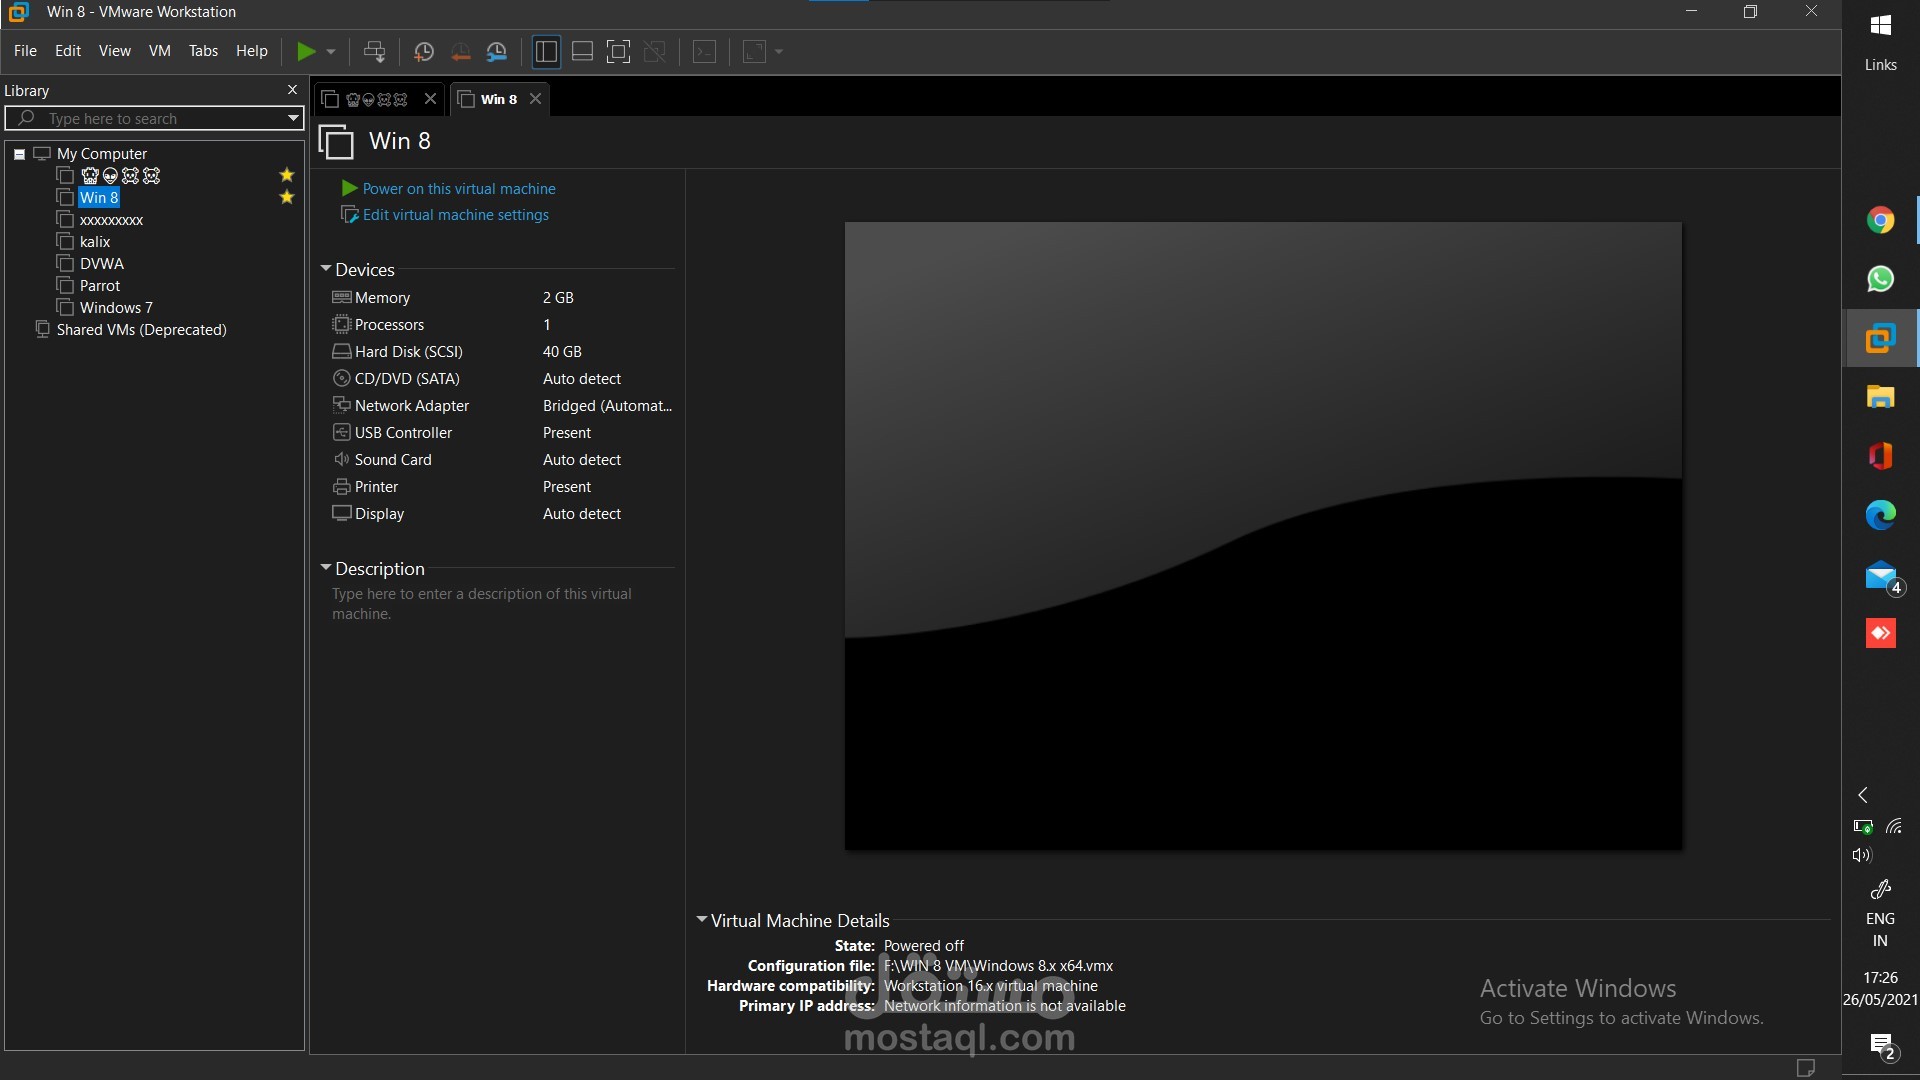Select the Windows 7 virtual machine
This screenshot has height=1080, width=1920.
pyautogui.click(x=116, y=308)
